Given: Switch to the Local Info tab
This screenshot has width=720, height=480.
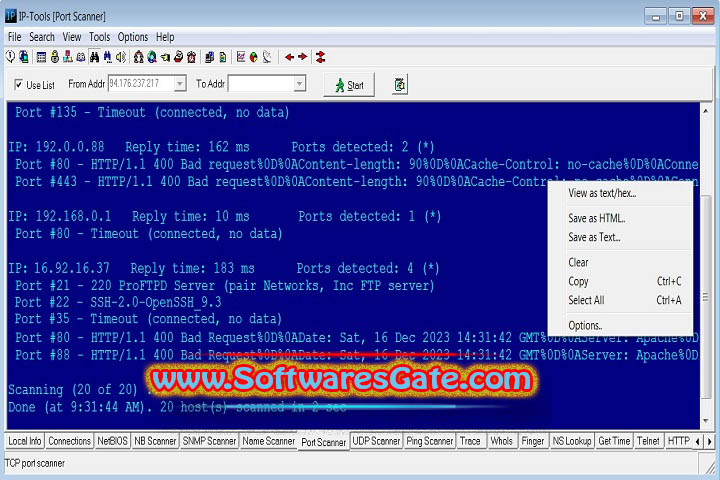Looking at the screenshot, I should [x=25, y=441].
